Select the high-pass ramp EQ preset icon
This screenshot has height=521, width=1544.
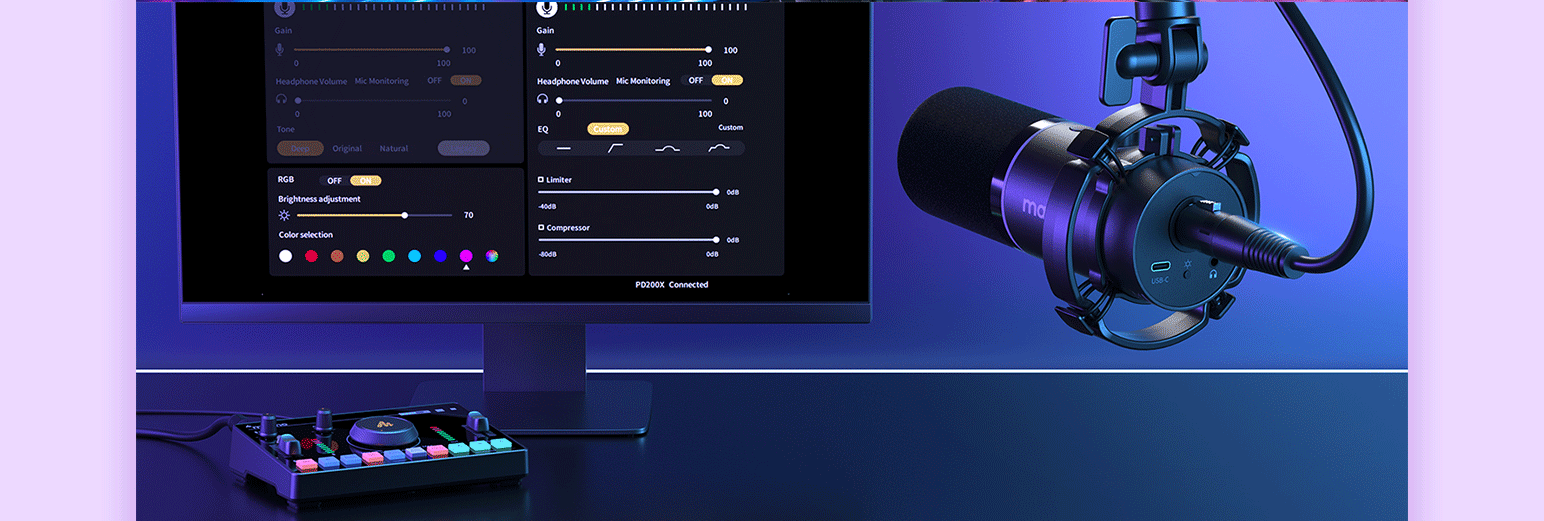pyautogui.click(x=615, y=148)
